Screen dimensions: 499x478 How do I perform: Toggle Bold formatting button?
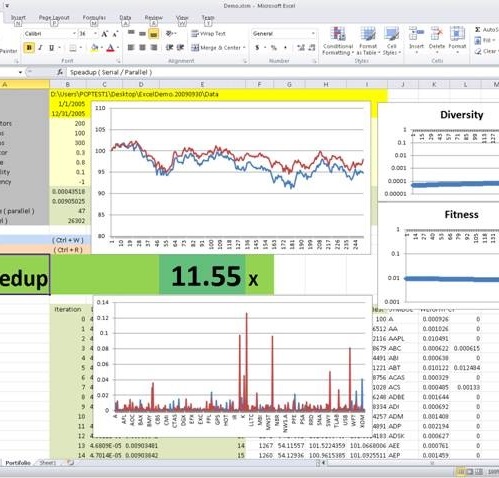29,48
